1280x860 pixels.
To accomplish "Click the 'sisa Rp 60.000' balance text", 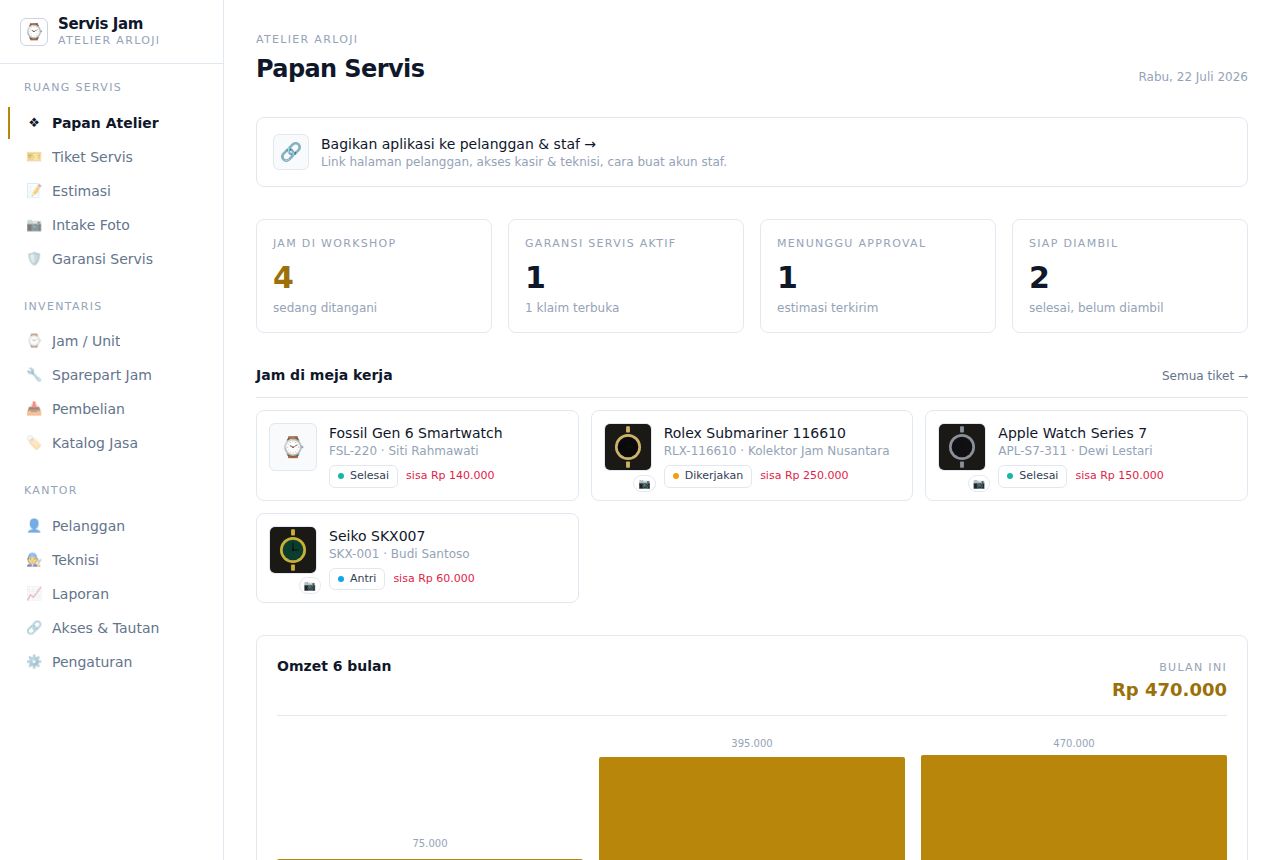I will (x=434, y=579).
